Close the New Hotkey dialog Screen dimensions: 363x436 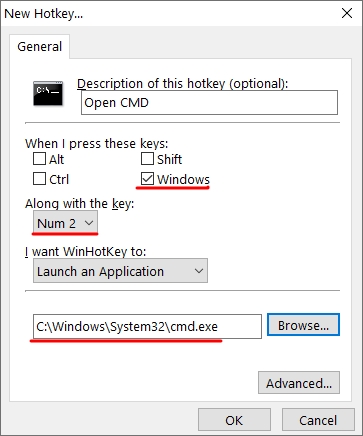coord(347,13)
